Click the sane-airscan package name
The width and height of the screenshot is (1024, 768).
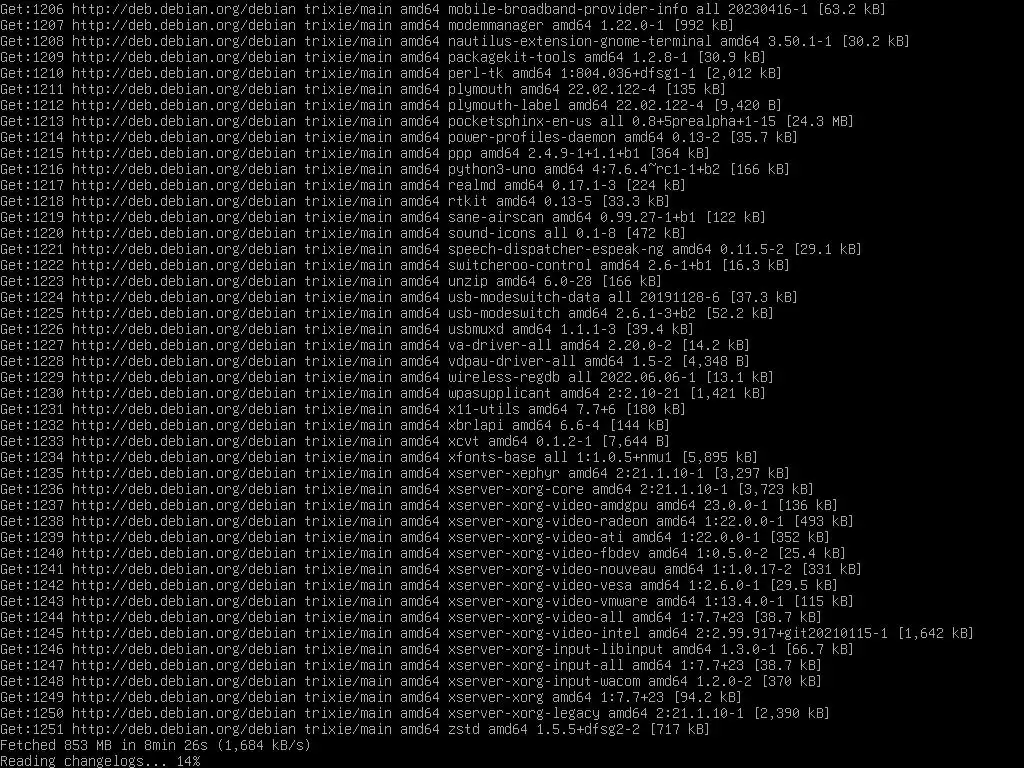496,217
